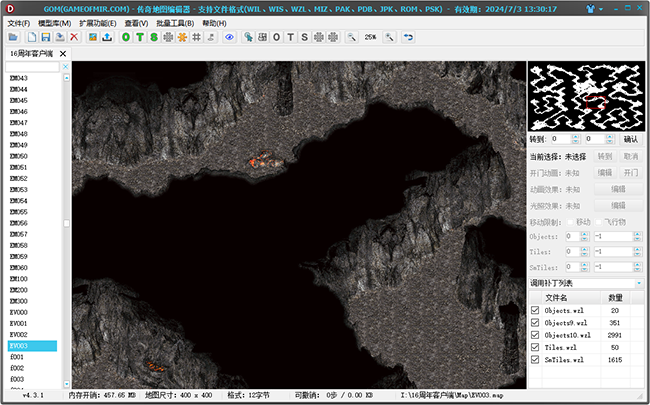Click the undo arrow icon in toolbar
The width and height of the screenshot is (650, 405).
406,37
